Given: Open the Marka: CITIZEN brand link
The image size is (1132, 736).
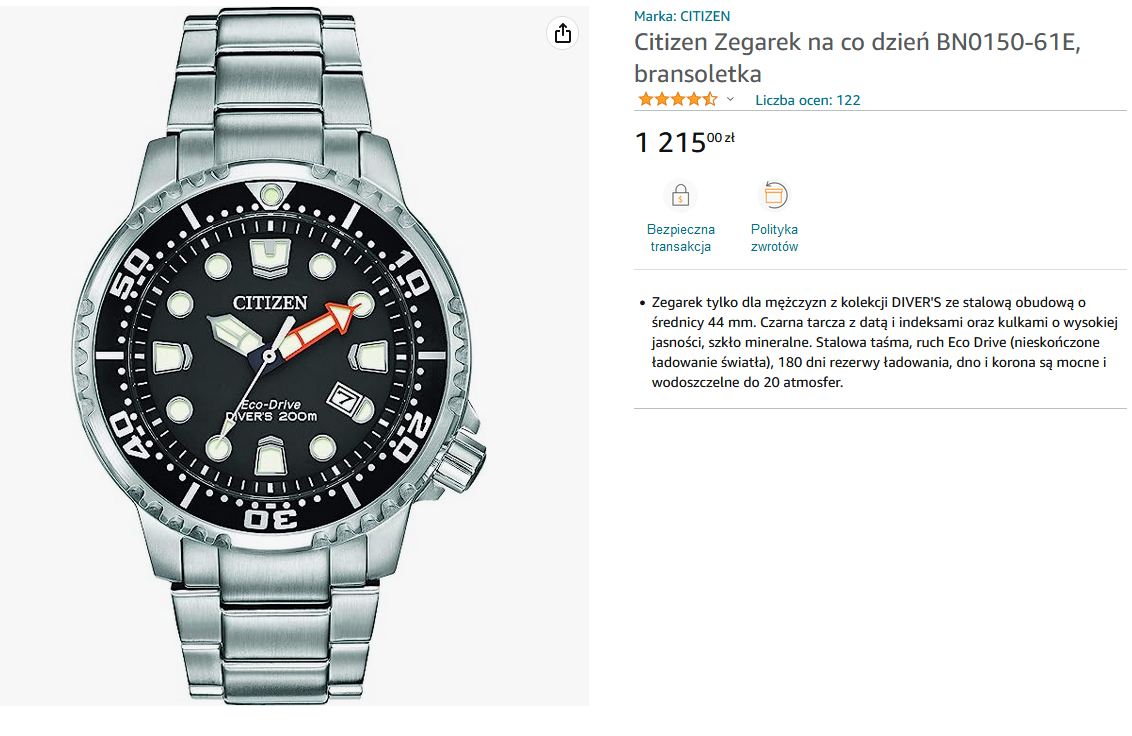Looking at the screenshot, I should [682, 16].
